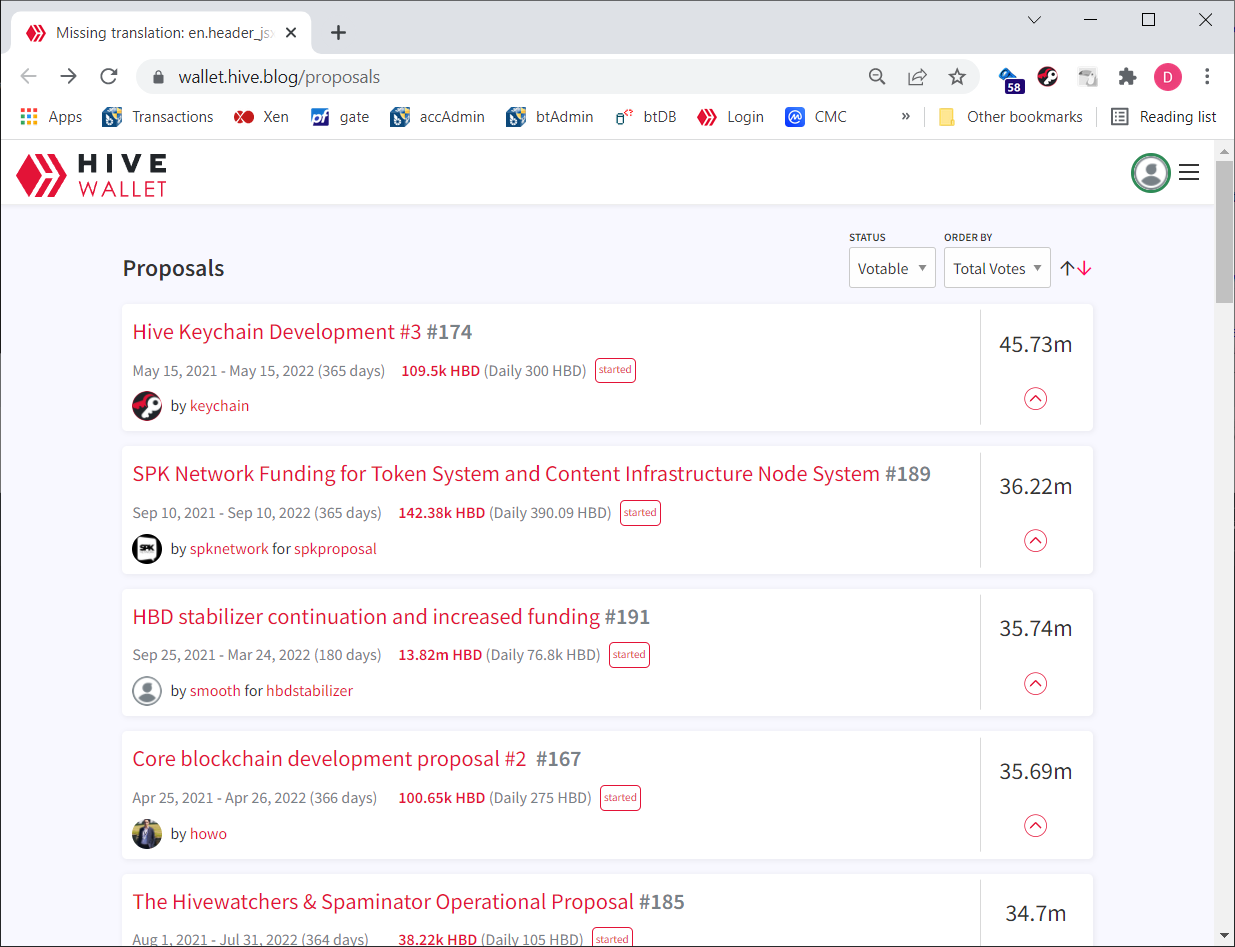Click the Hive Keychain extension icon in toolbar
The width and height of the screenshot is (1235, 947).
point(1047,77)
